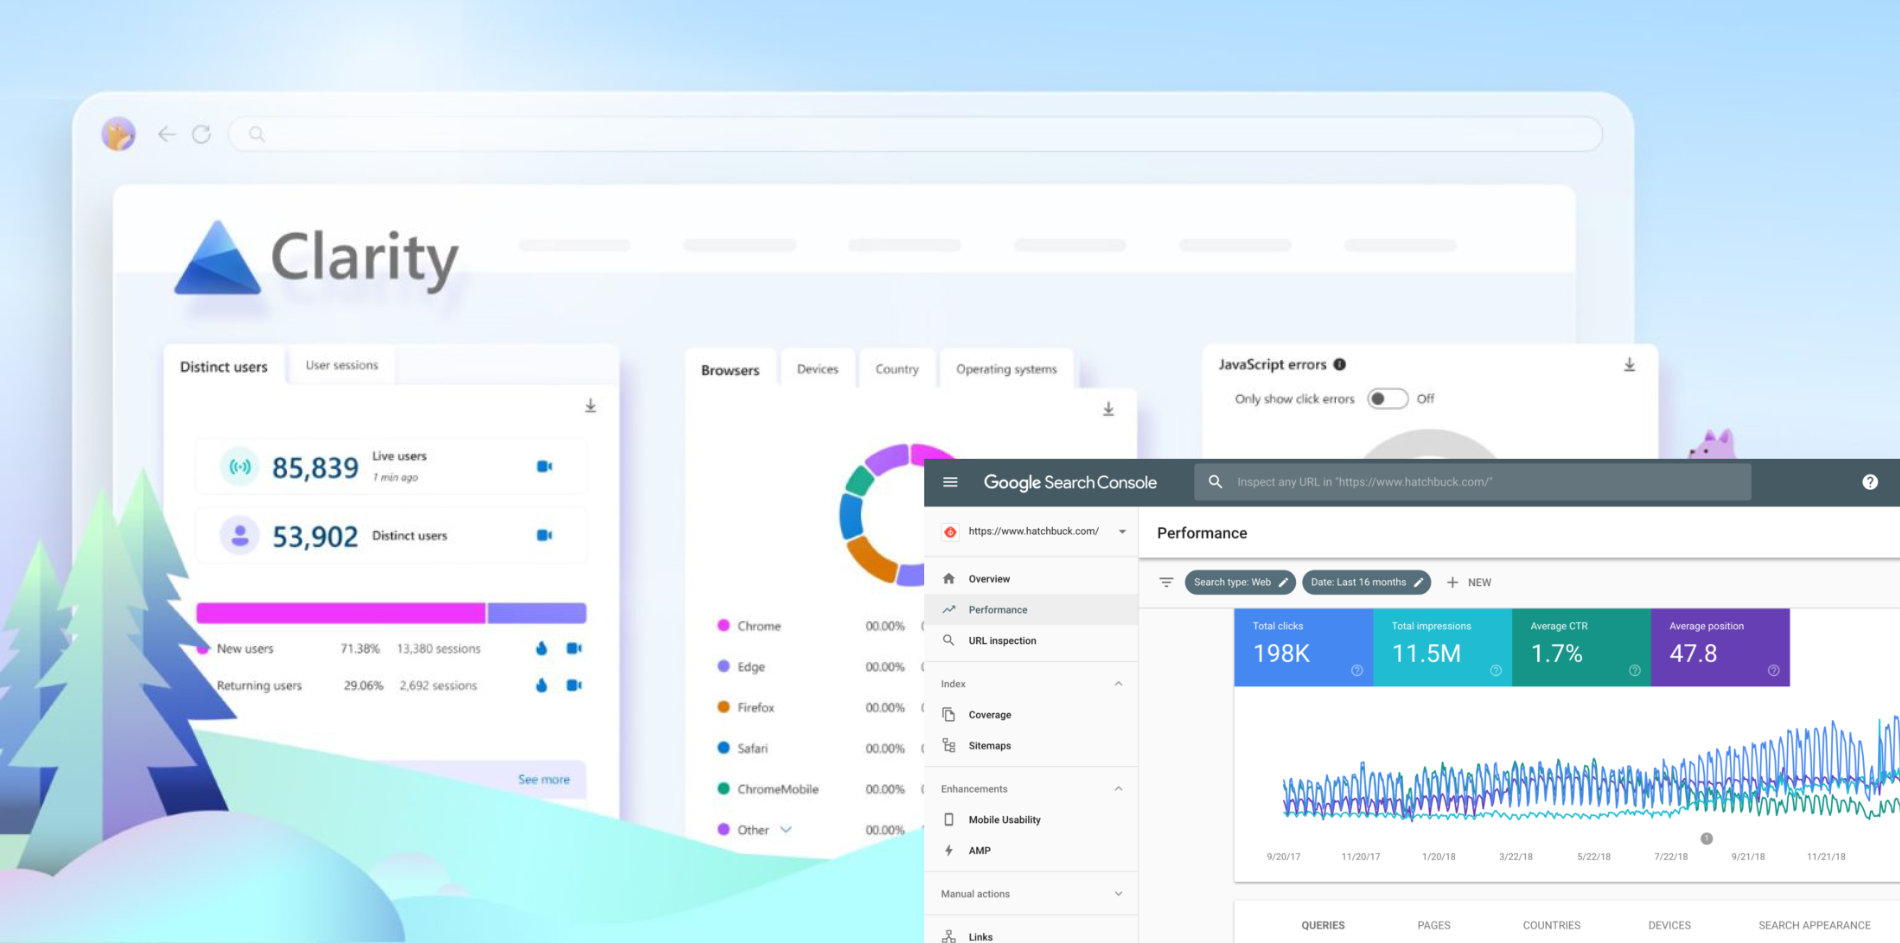
Task: Click the help question mark icon
Action: 1869,482
